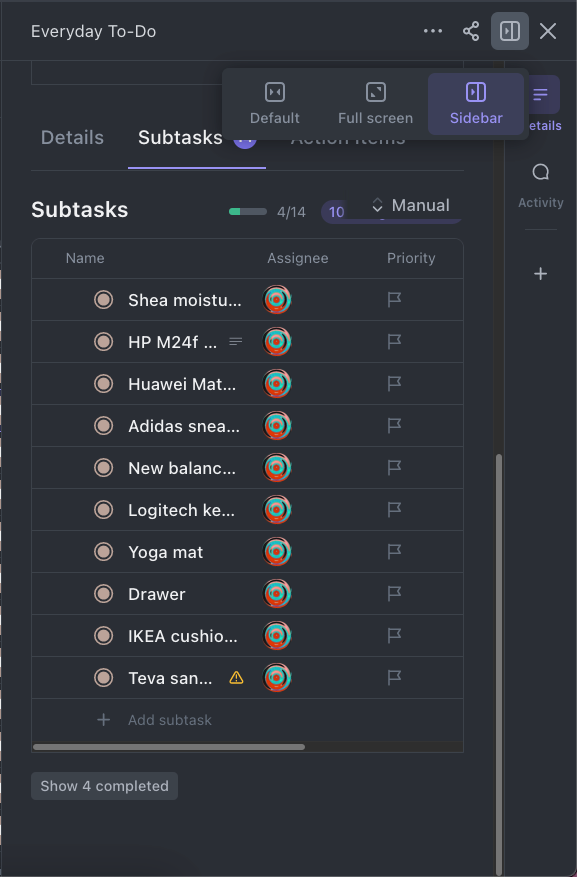The width and height of the screenshot is (577, 877).
Task: Click assignee avatar for Teva sandals subtask
Action: pyautogui.click(x=277, y=678)
